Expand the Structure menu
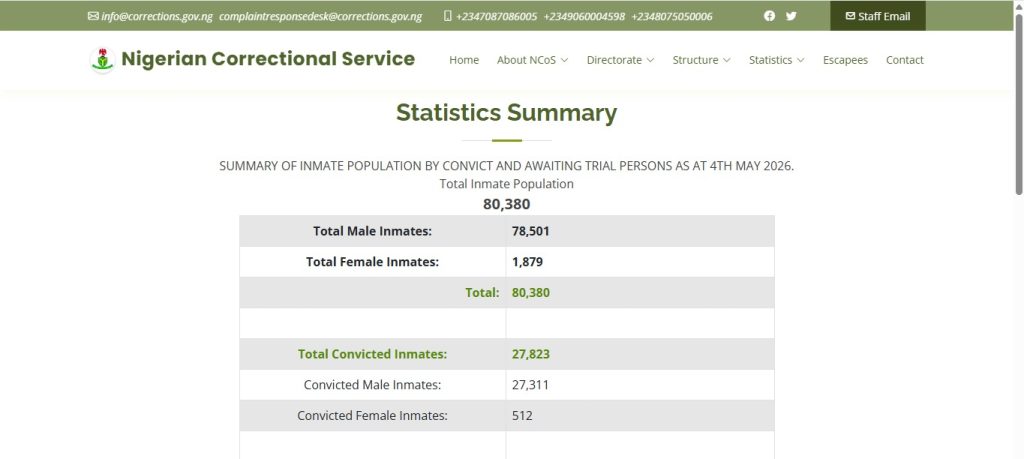The image size is (1024, 459). [x=701, y=60]
